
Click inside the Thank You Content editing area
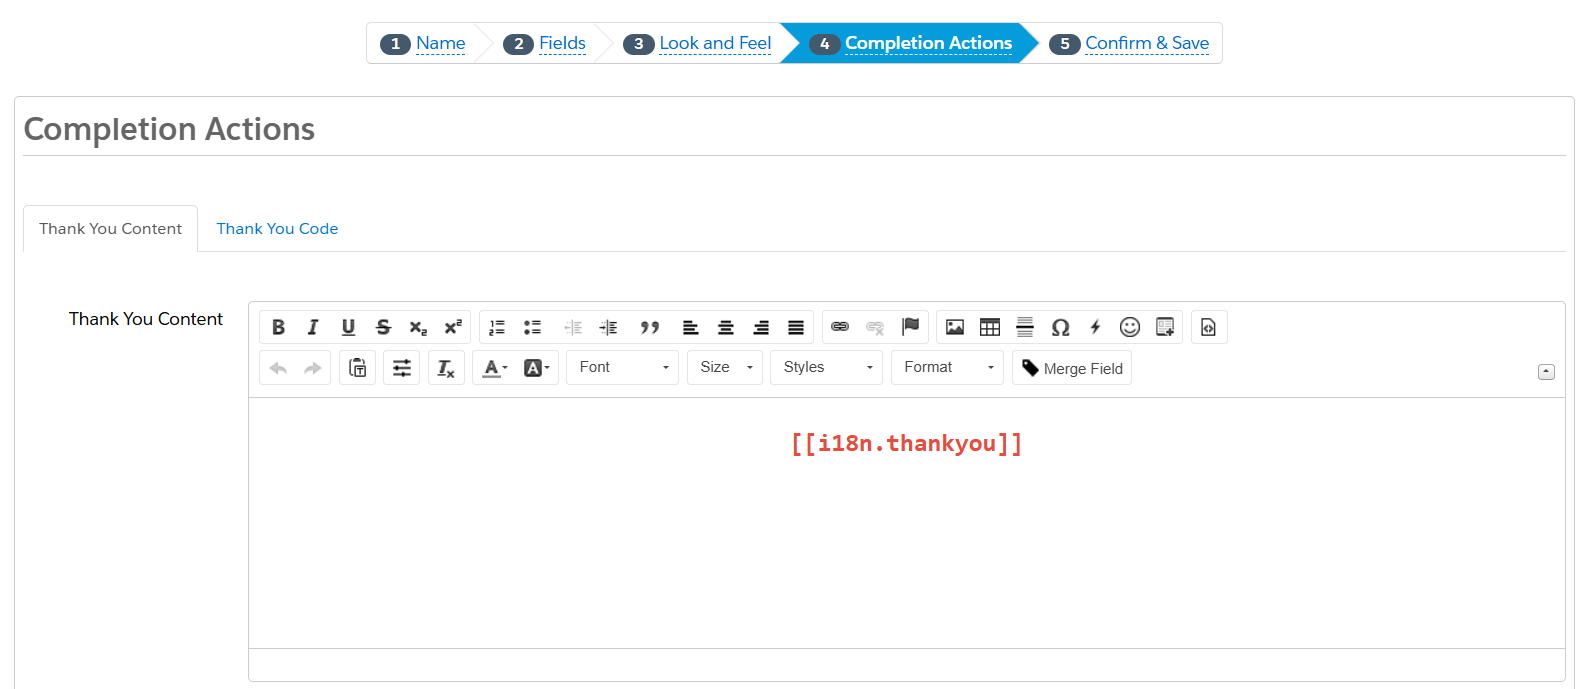pos(906,540)
